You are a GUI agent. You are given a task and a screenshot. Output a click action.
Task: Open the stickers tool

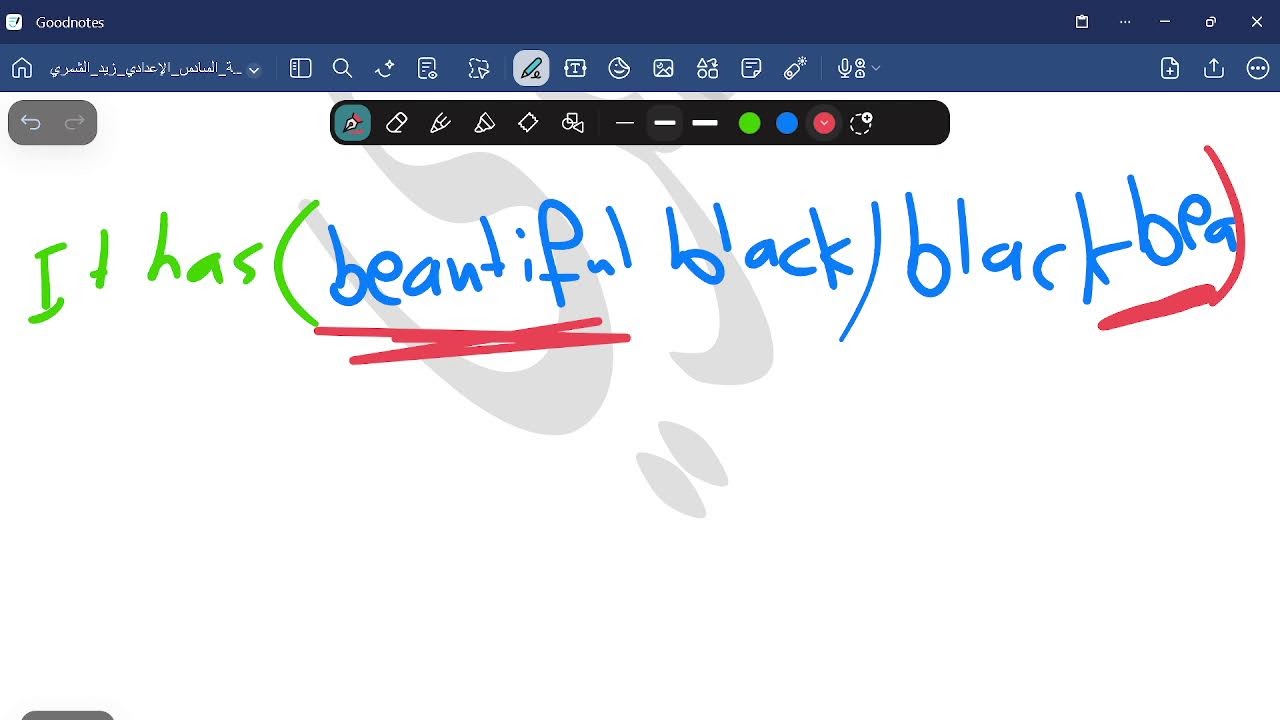(x=619, y=68)
